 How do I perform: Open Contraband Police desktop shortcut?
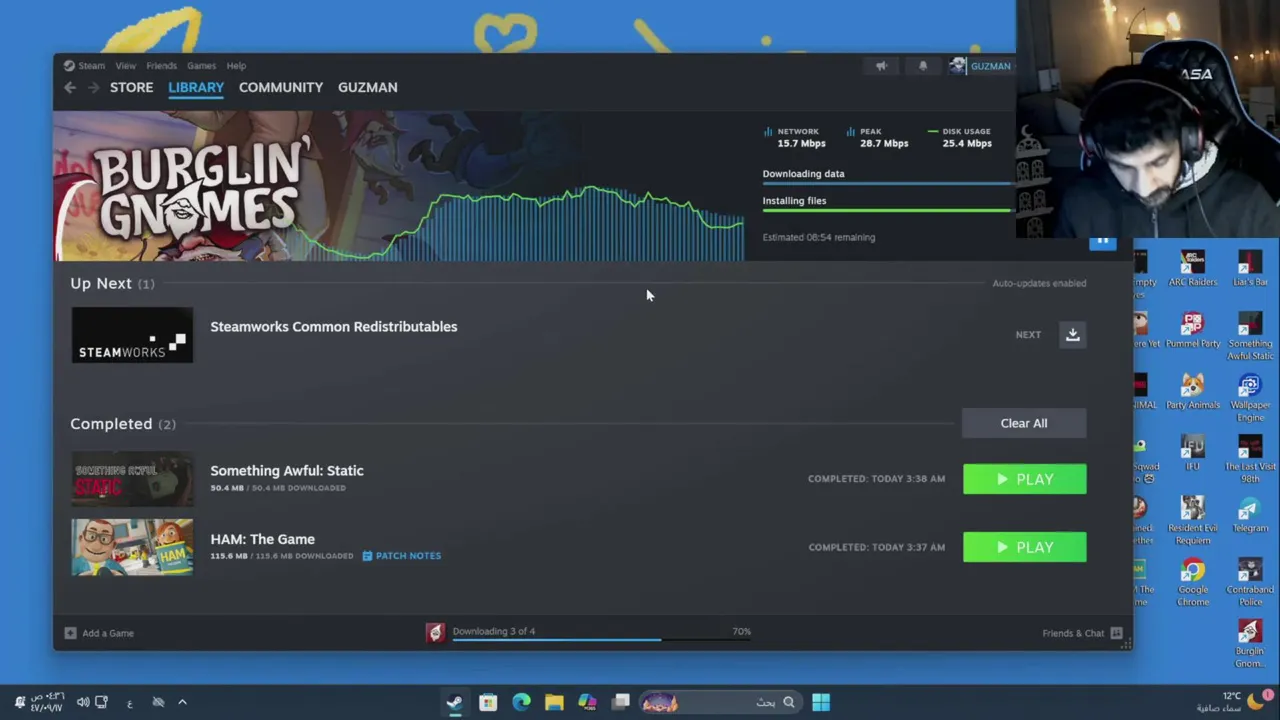click(x=1250, y=582)
